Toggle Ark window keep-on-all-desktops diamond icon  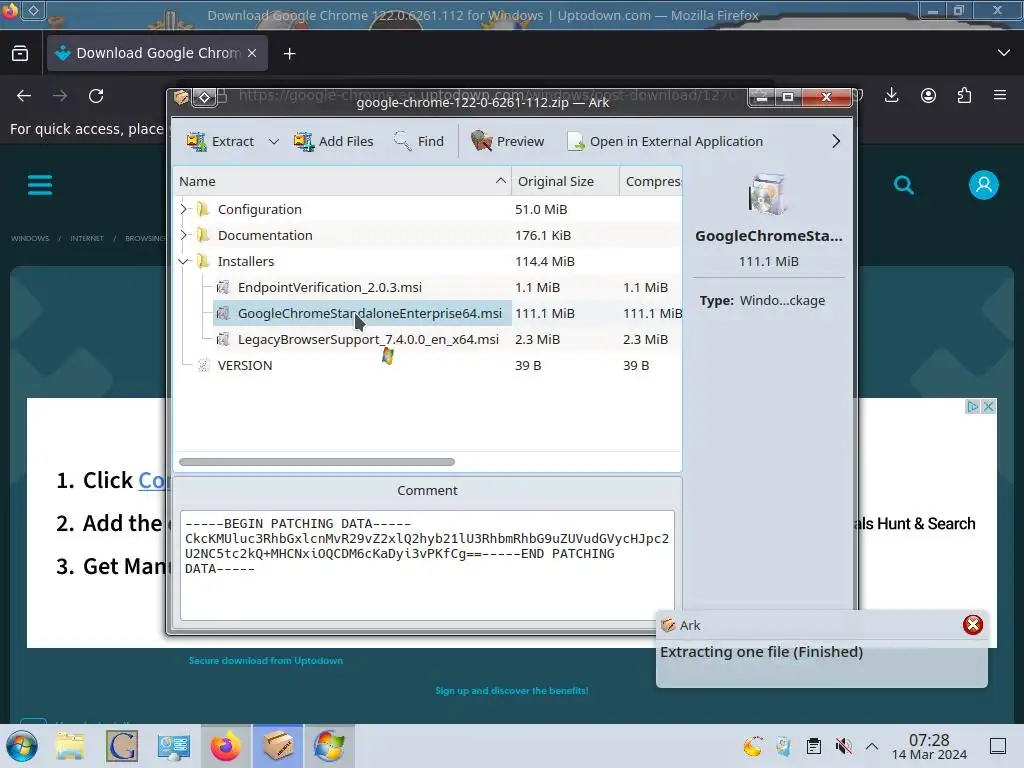(204, 97)
